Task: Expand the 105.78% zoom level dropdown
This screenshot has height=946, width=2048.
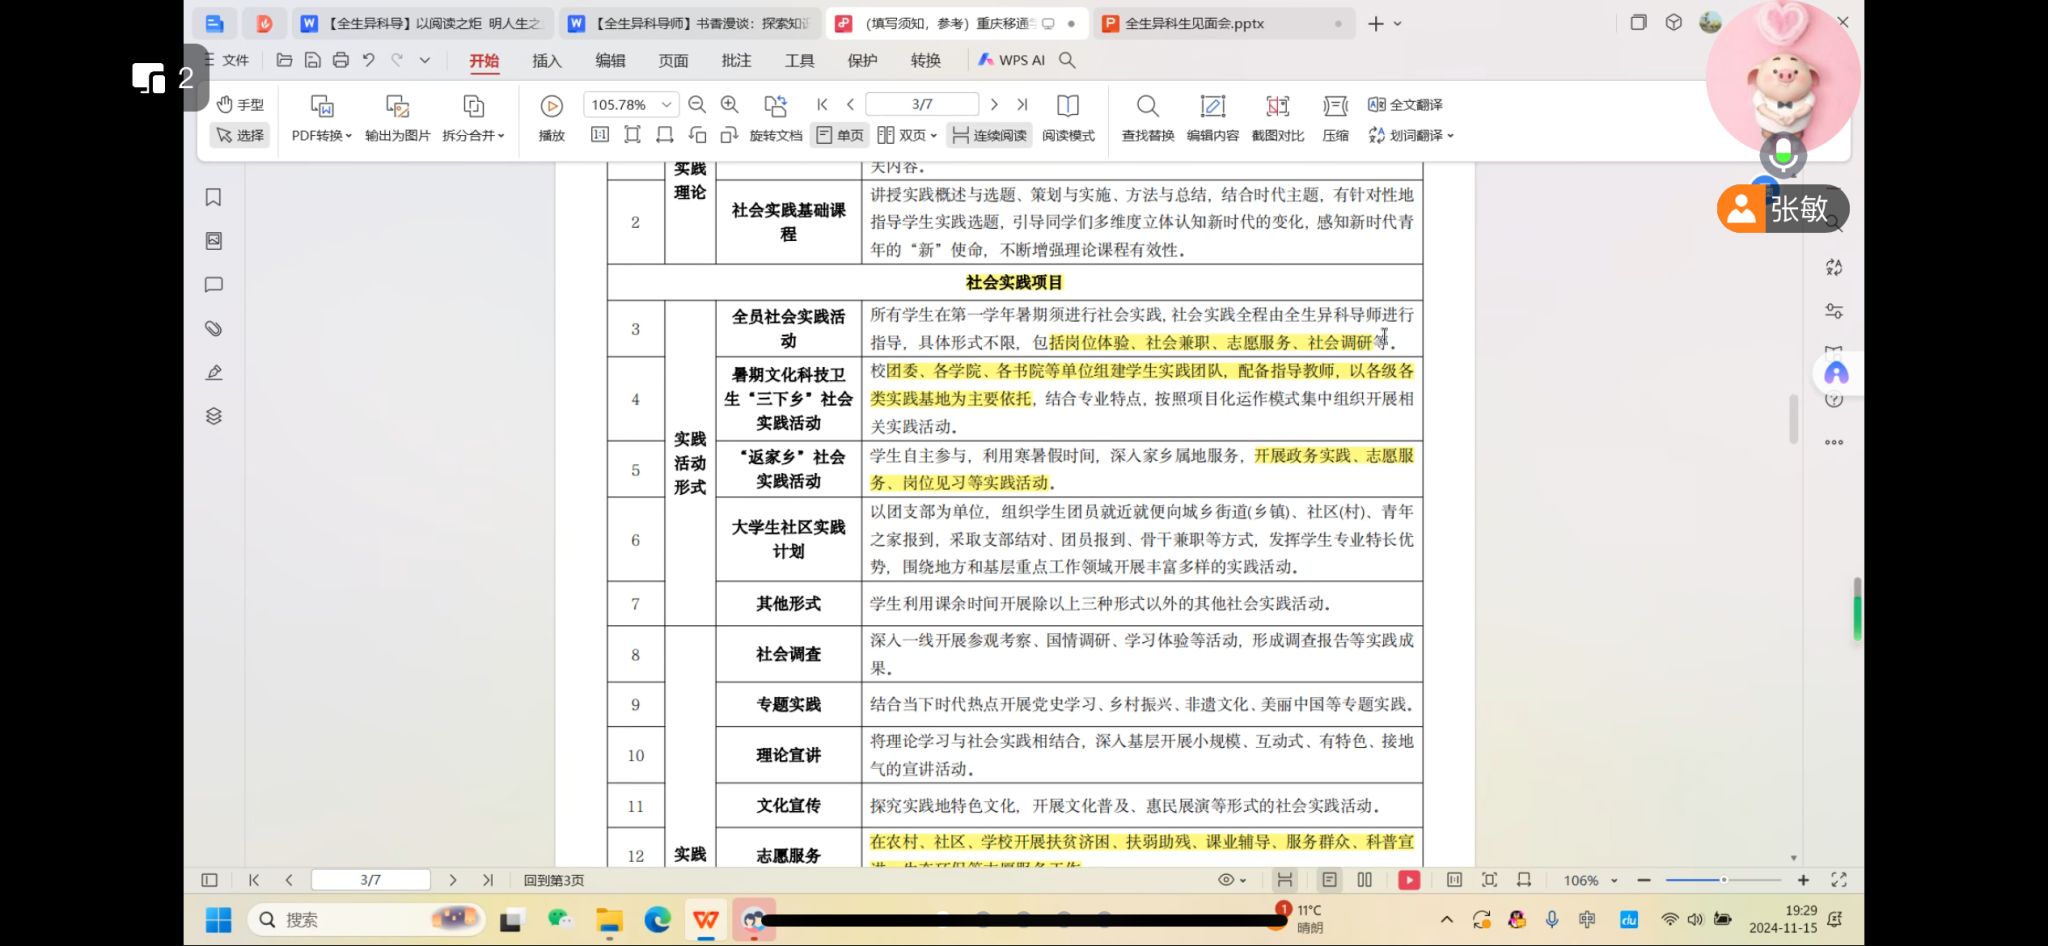Action: pyautogui.click(x=666, y=104)
